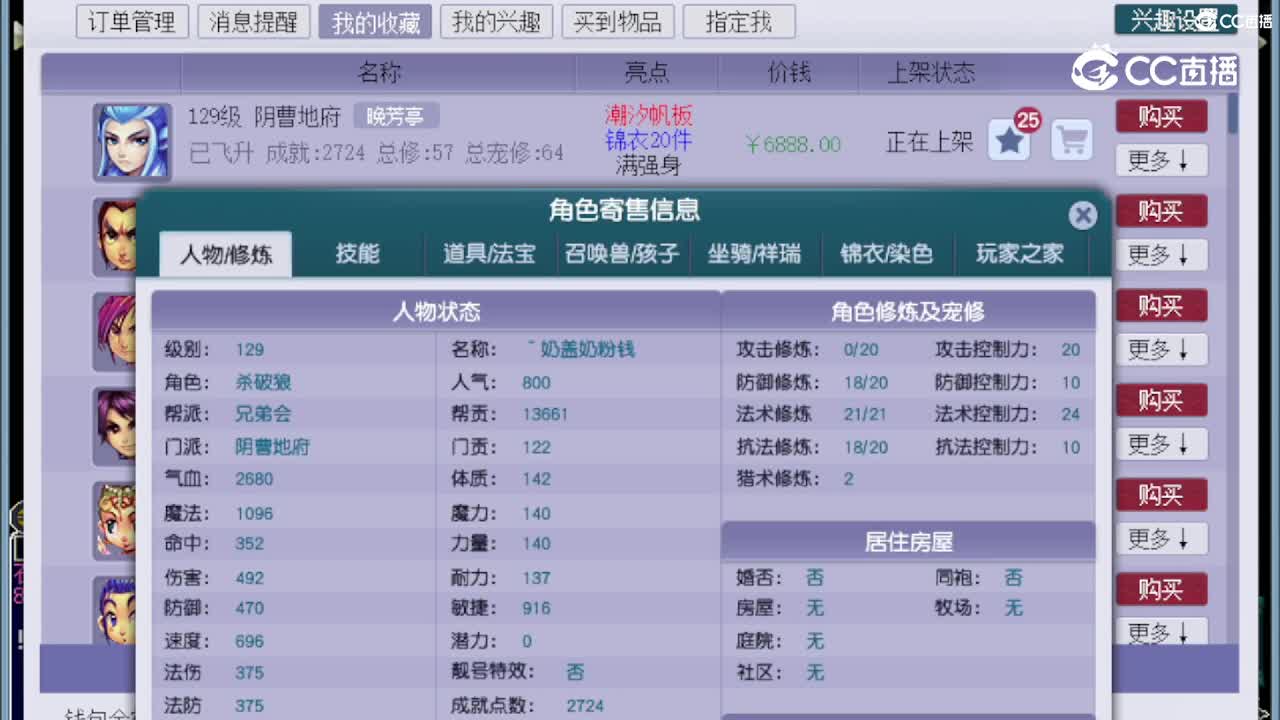Switch to the 订单管理 section

132,22
